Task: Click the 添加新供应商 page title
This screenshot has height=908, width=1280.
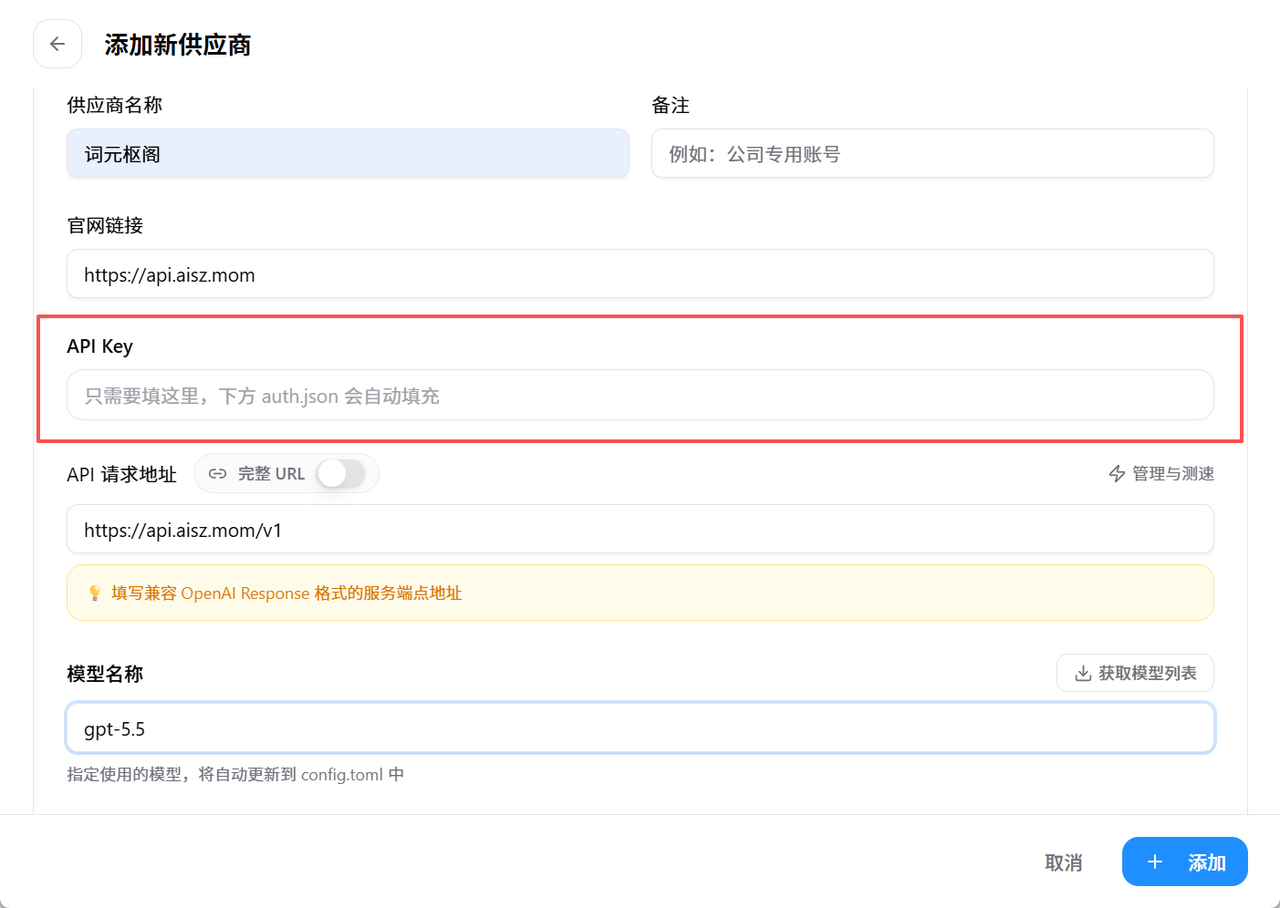Action: 178,45
